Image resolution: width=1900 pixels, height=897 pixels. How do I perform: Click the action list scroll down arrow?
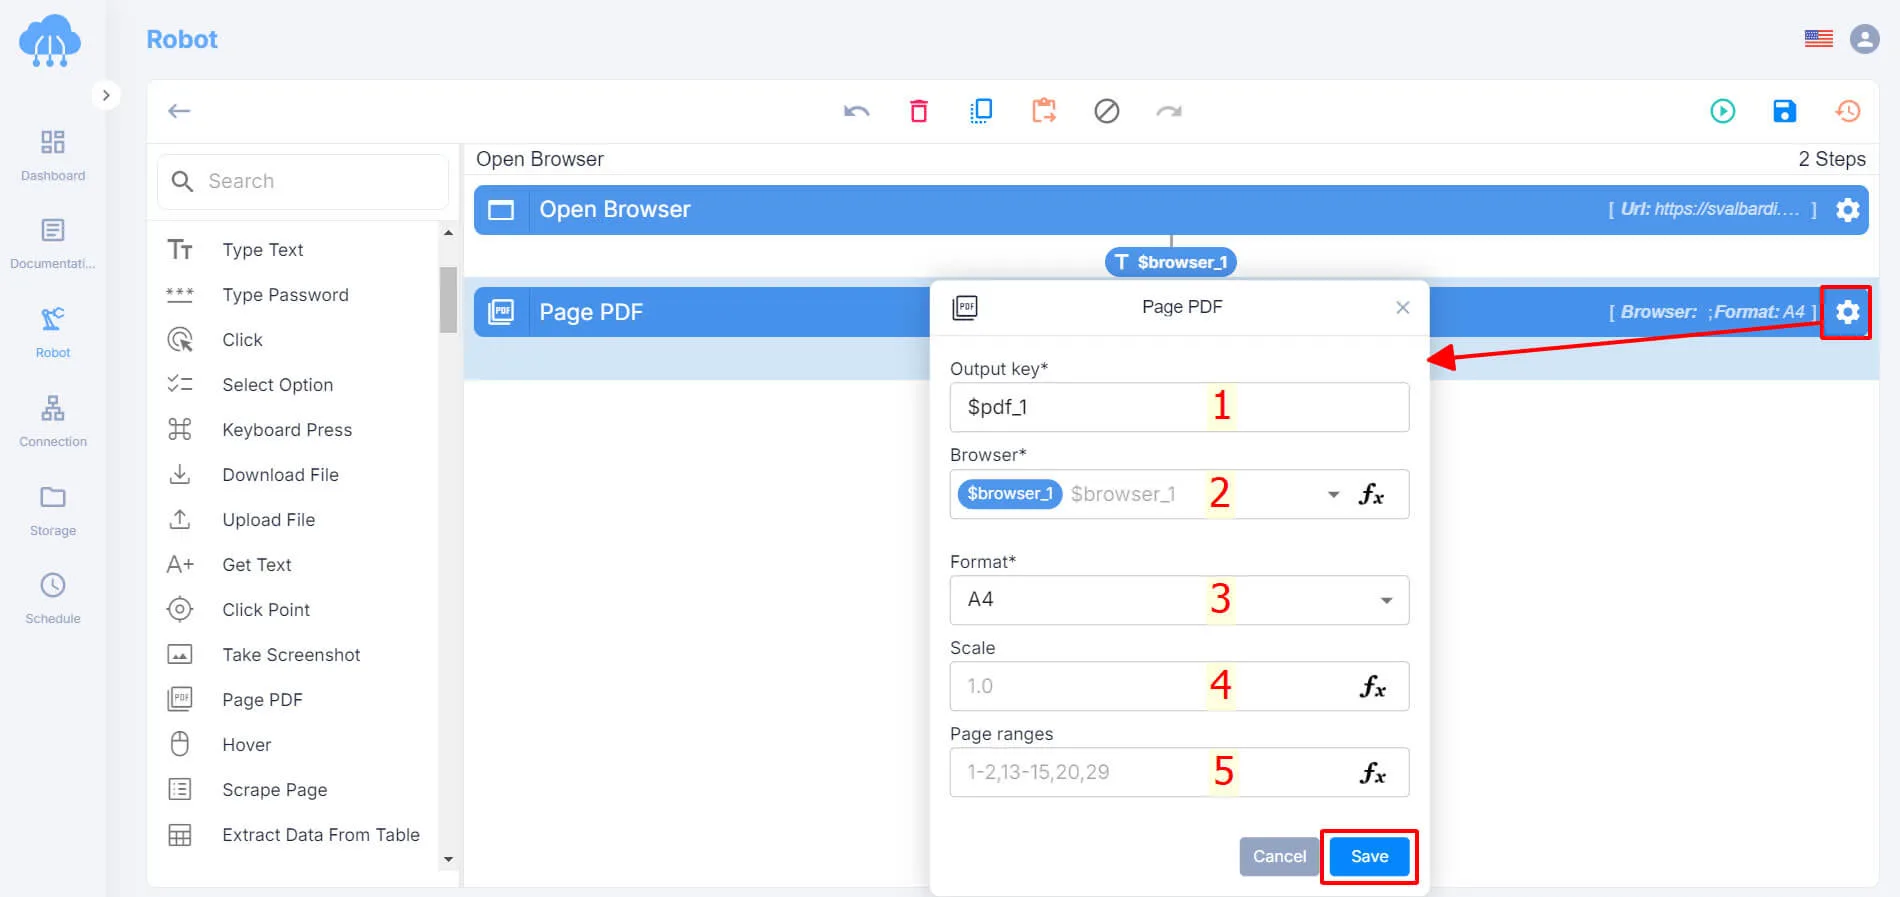pyautogui.click(x=448, y=859)
